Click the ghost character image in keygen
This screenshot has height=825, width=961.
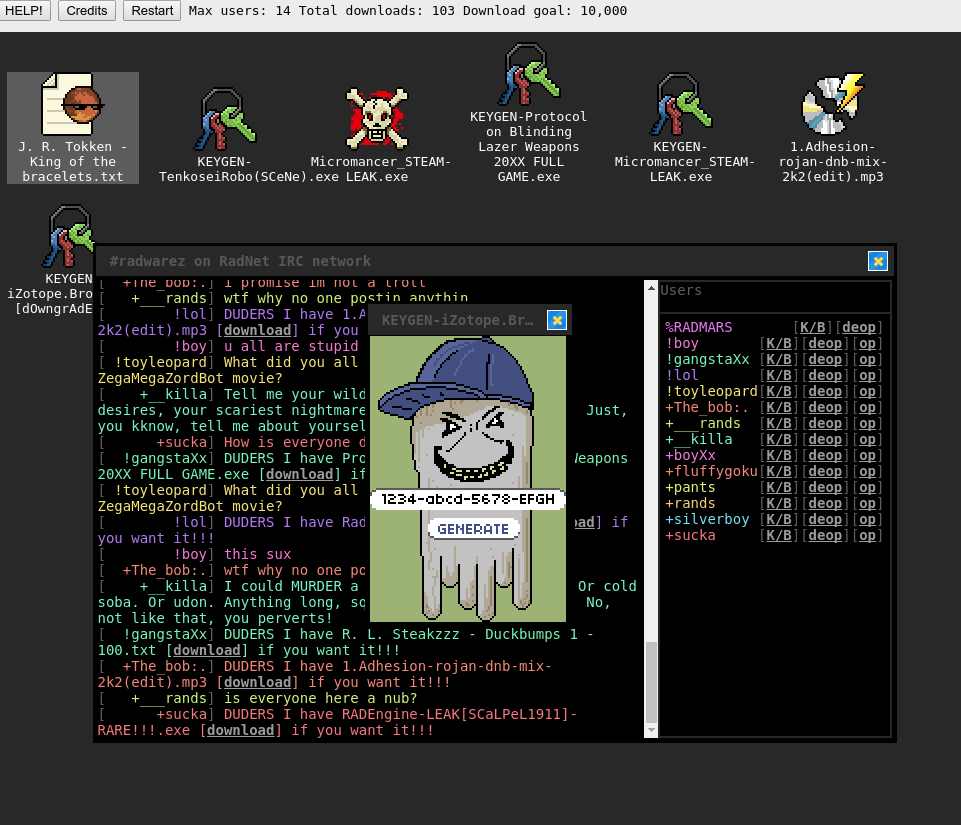468,479
